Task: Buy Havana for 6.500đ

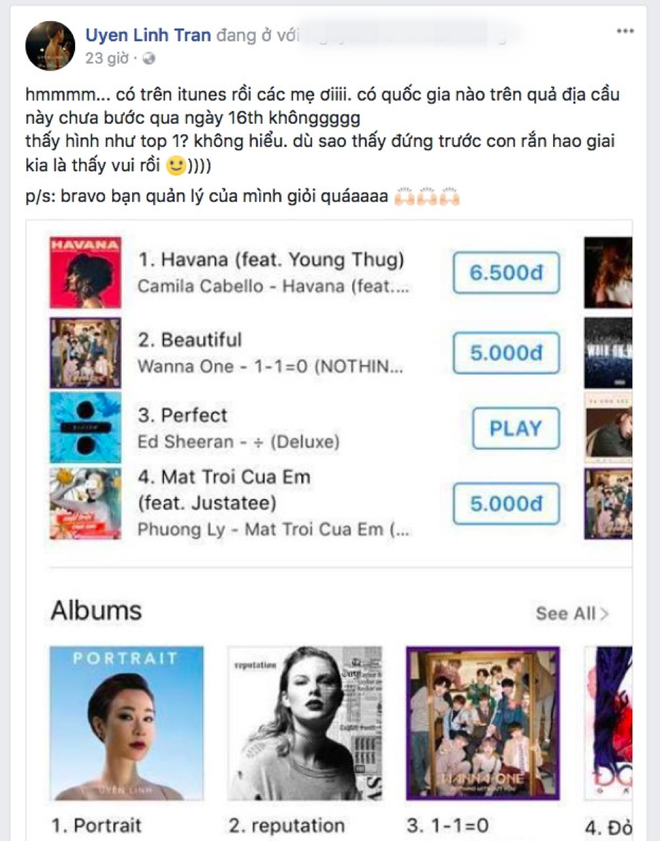Action: point(506,274)
